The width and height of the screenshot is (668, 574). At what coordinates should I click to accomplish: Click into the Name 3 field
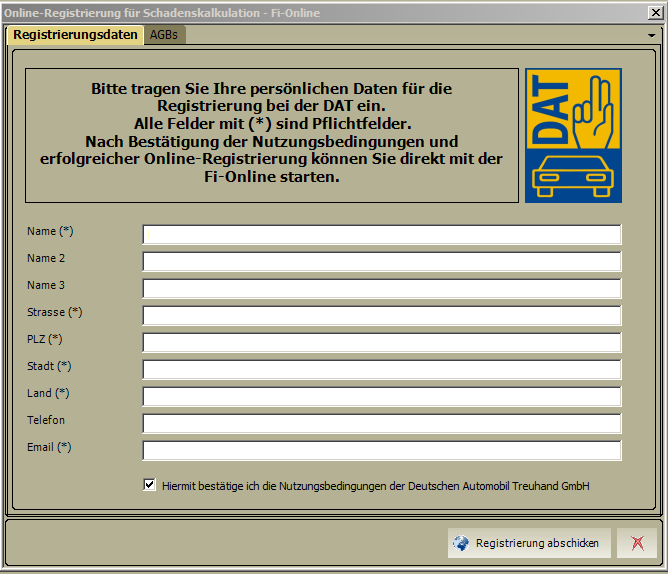(382, 288)
